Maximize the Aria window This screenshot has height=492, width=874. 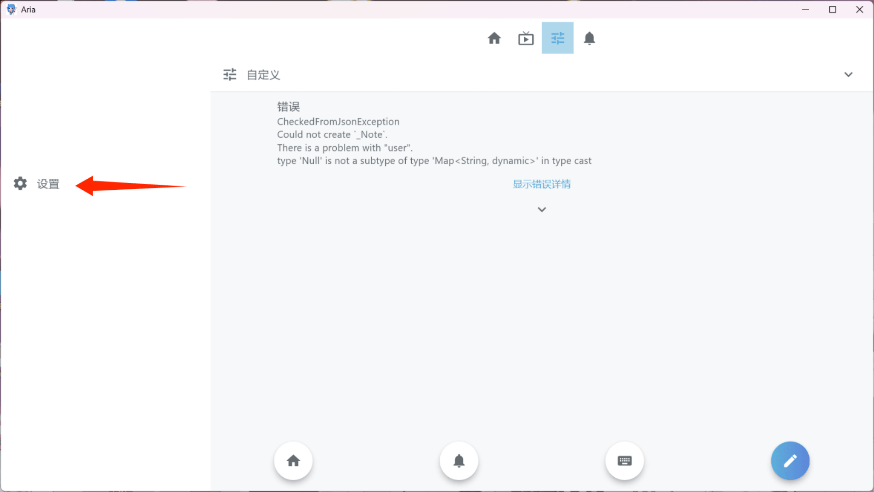(832, 9)
